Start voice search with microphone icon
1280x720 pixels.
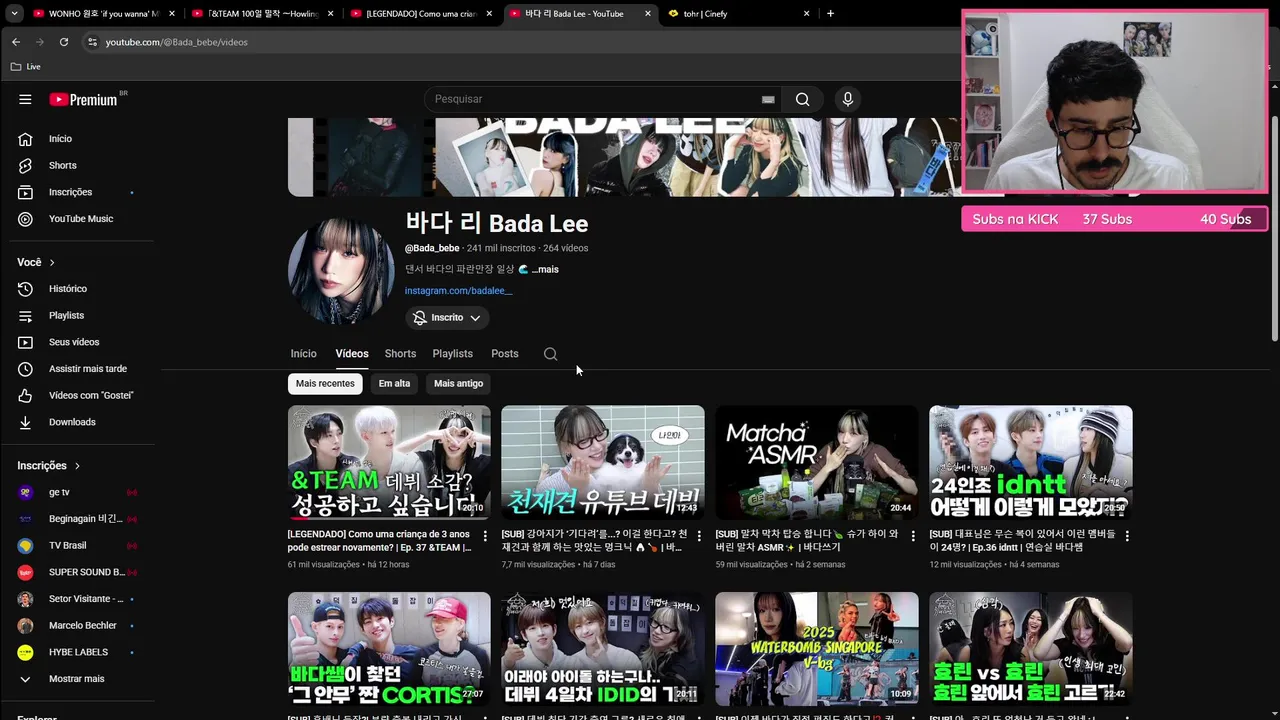pos(847,99)
